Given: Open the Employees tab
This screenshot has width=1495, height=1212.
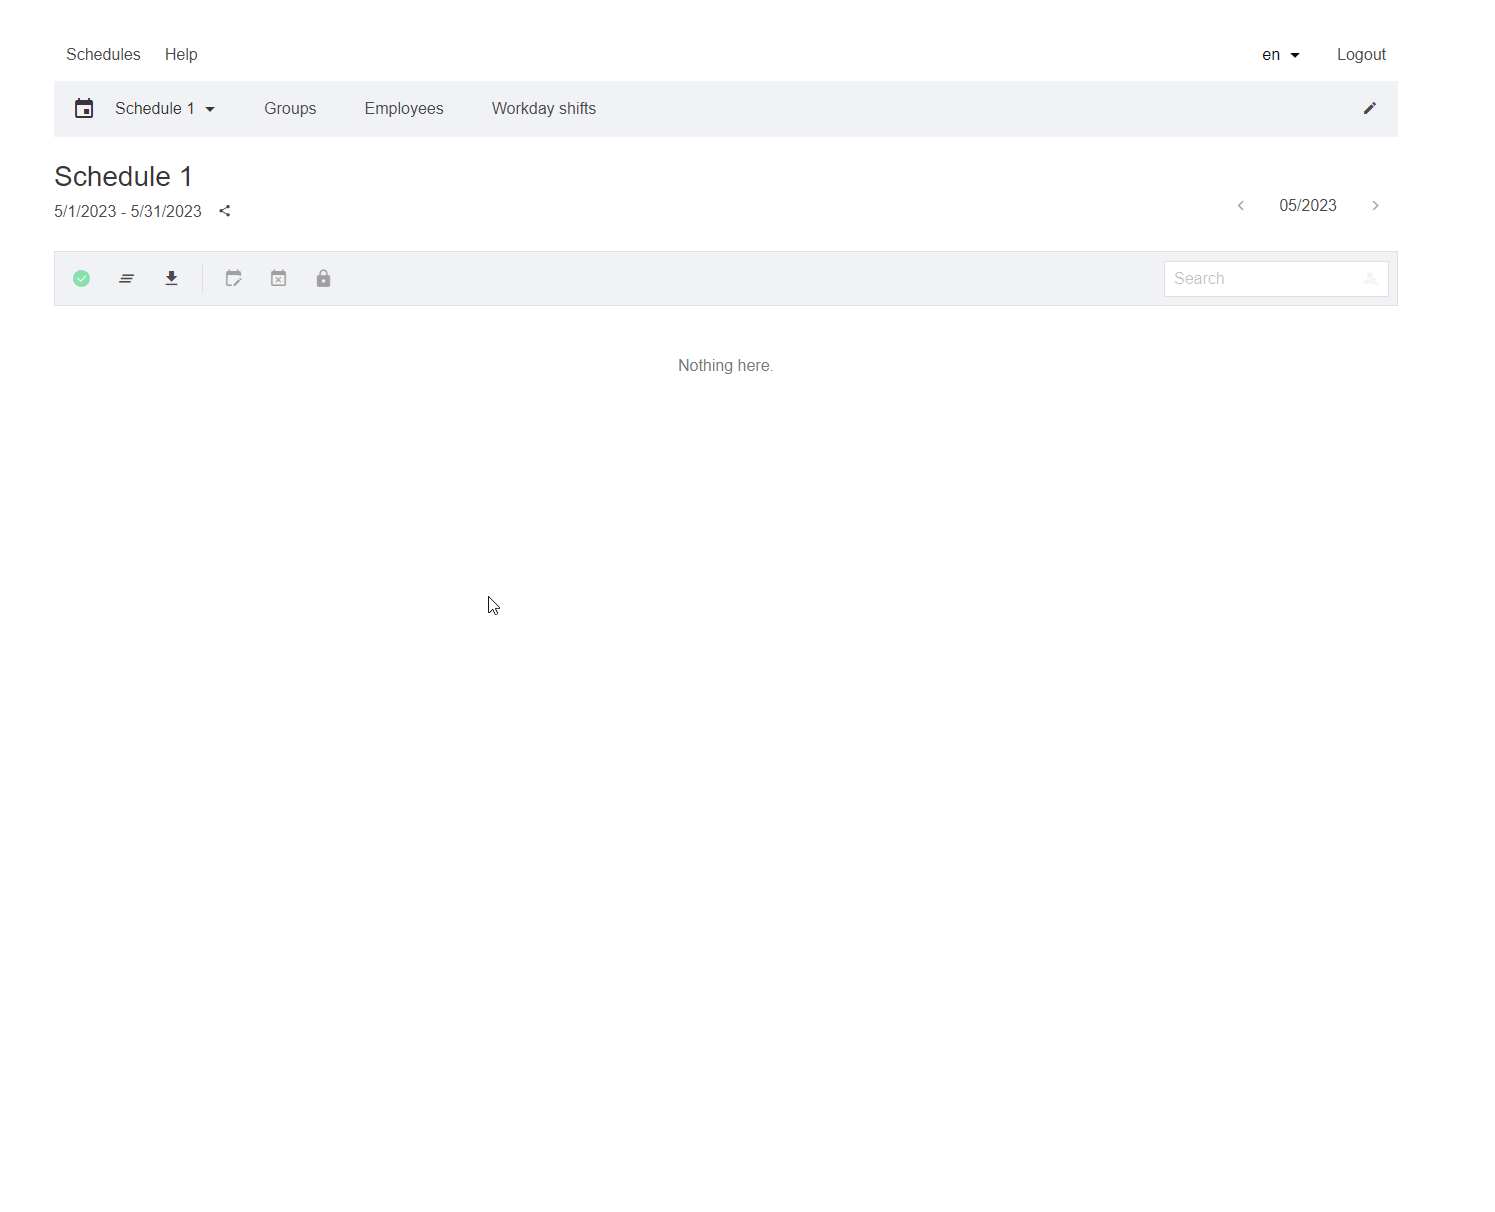Looking at the screenshot, I should pyautogui.click(x=404, y=109).
